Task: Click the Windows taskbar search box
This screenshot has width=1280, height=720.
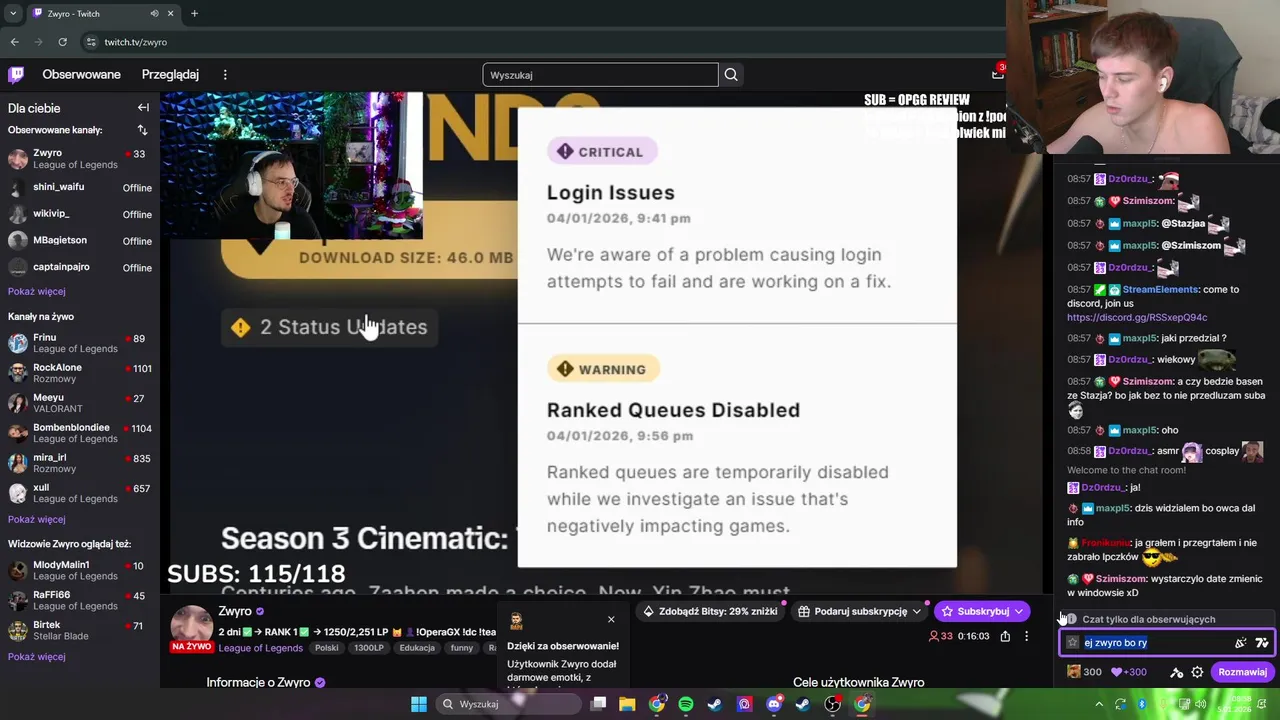Action: pos(509,704)
